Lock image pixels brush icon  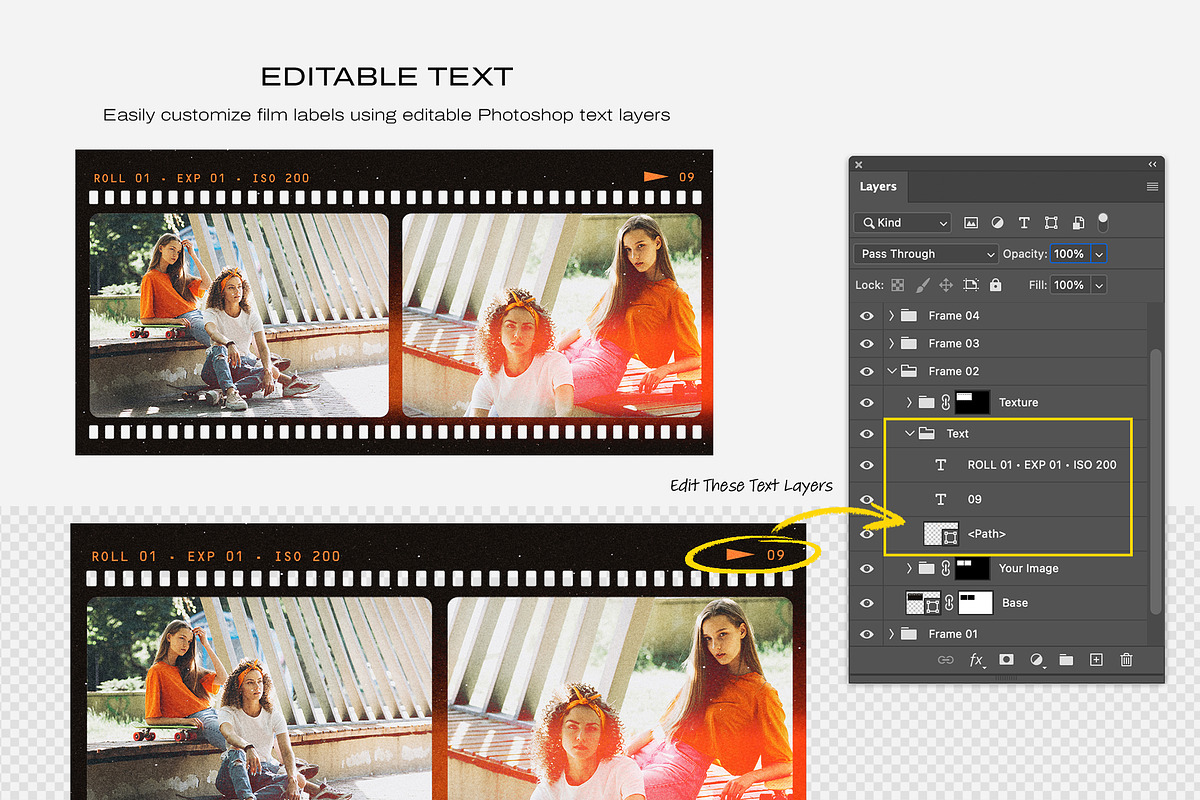(922, 285)
